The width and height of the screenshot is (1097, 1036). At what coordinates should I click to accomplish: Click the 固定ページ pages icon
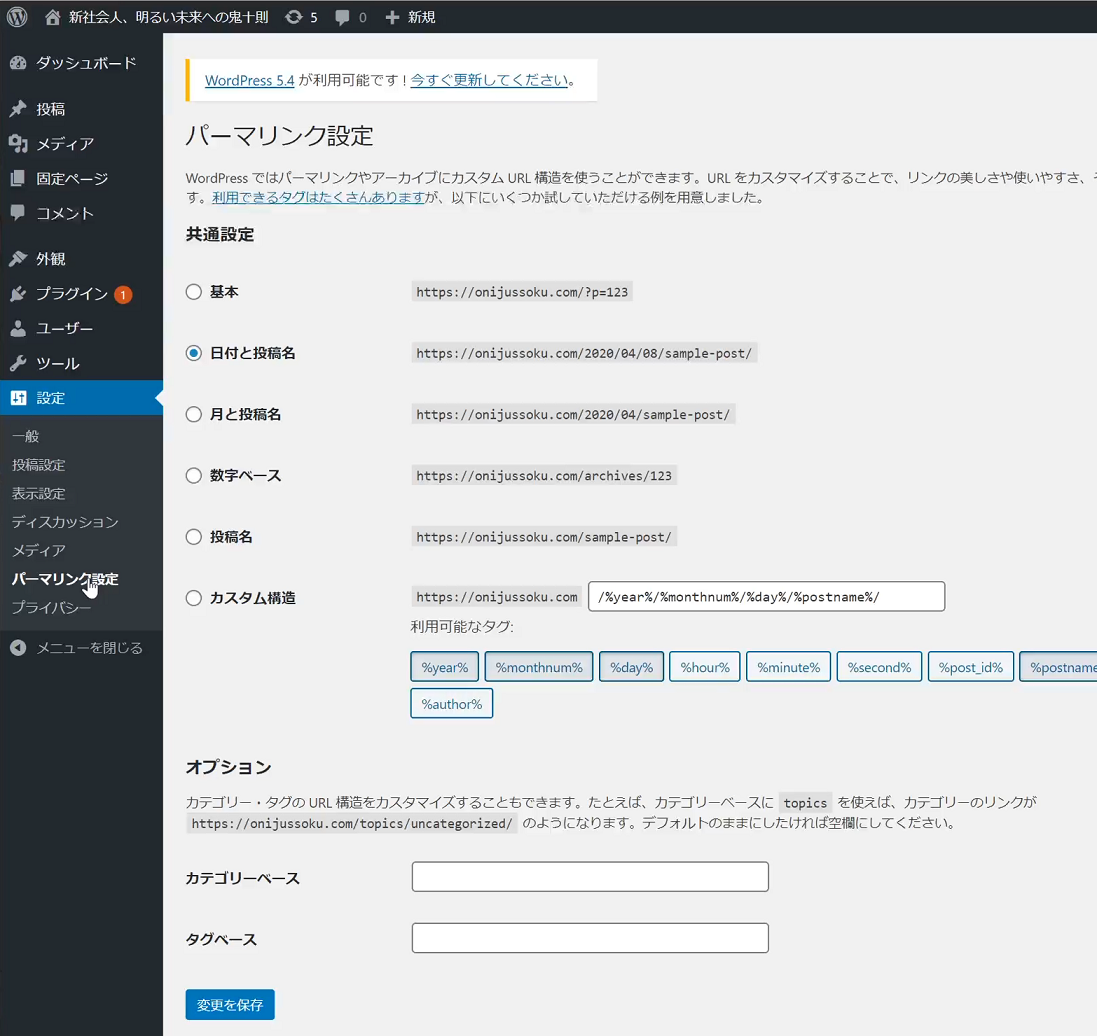[x=18, y=178]
